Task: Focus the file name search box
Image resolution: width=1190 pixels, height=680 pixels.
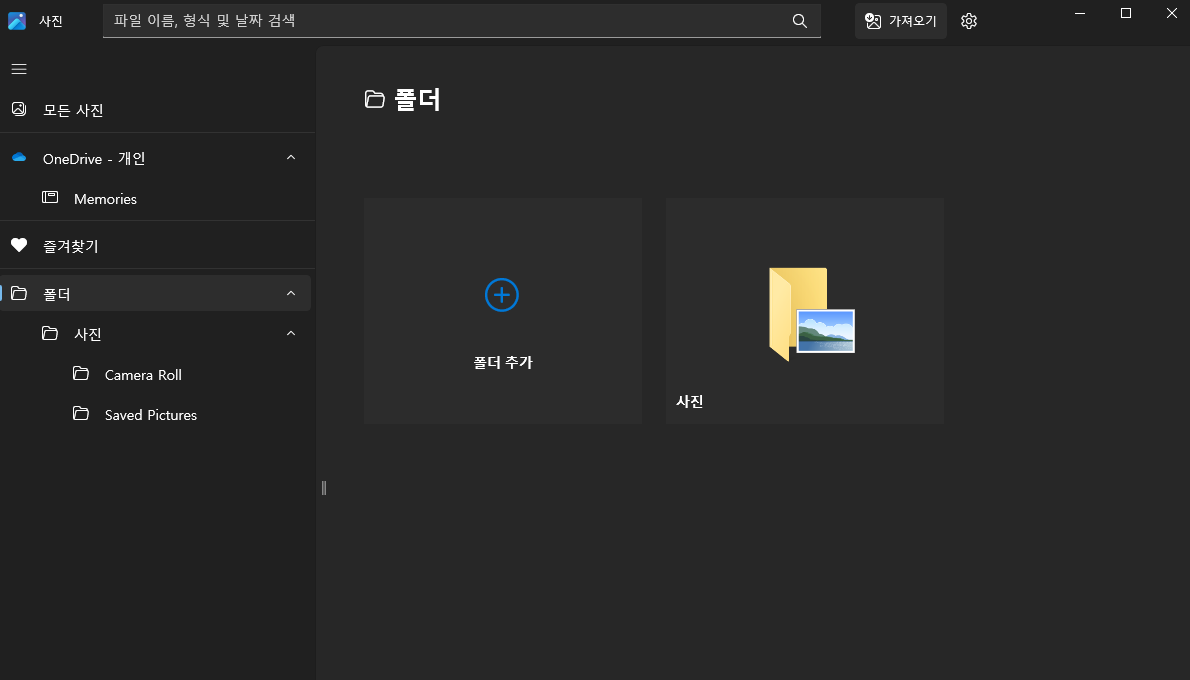Action: (x=461, y=20)
